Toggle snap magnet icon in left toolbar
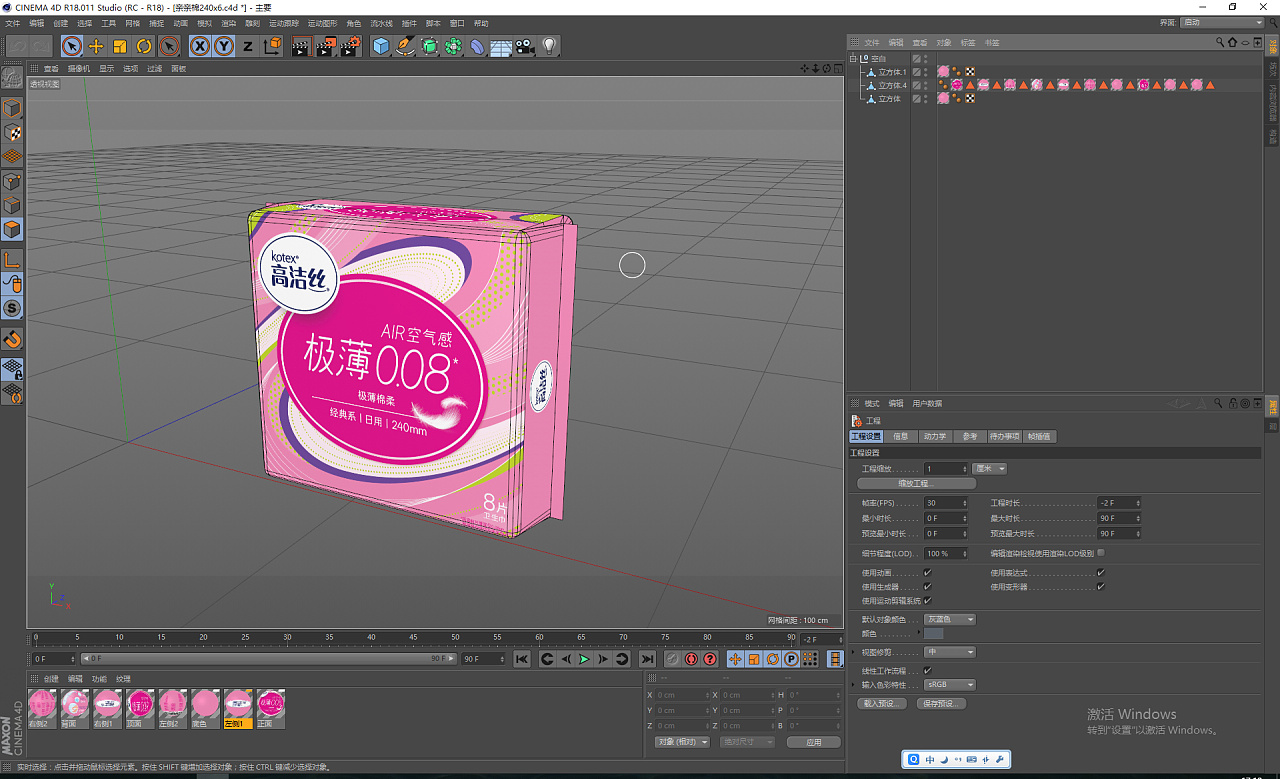Screen dimensions: 1280x779 [12, 339]
